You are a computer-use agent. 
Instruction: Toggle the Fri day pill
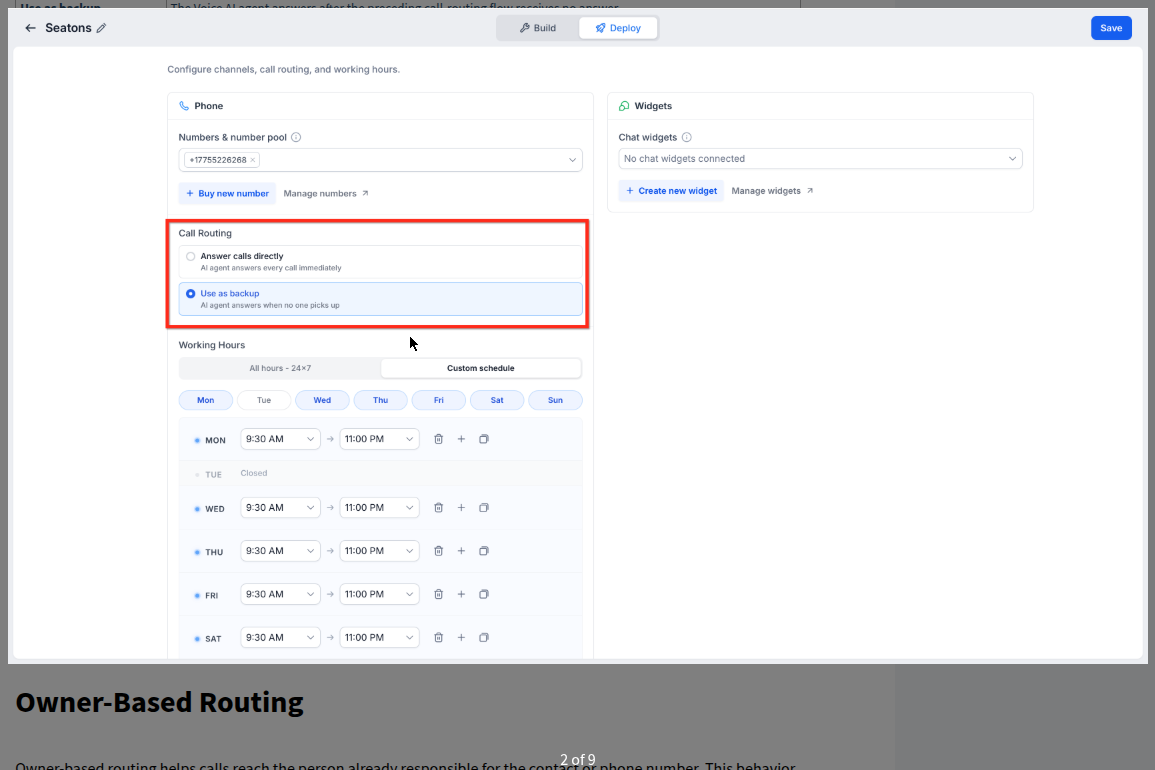click(438, 400)
